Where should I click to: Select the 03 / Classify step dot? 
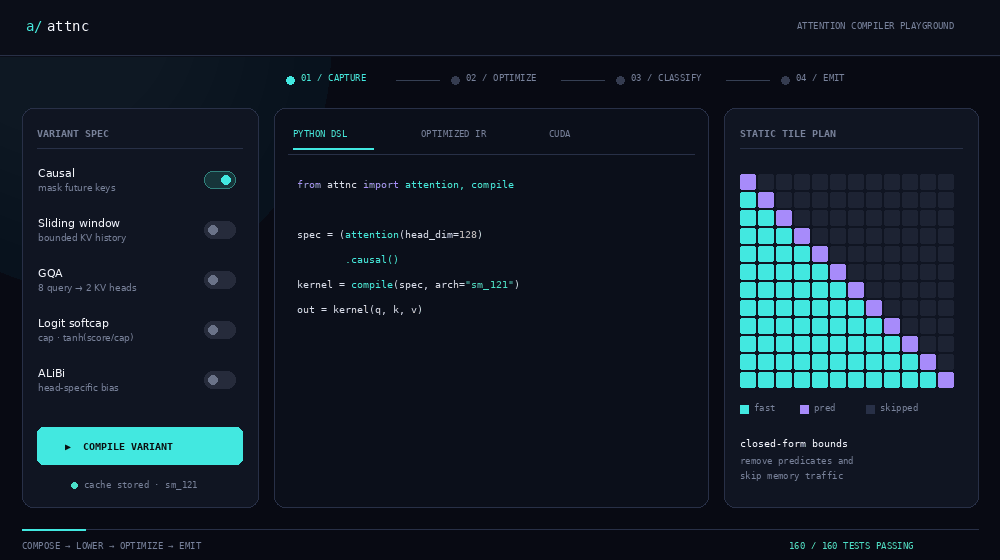click(621, 80)
